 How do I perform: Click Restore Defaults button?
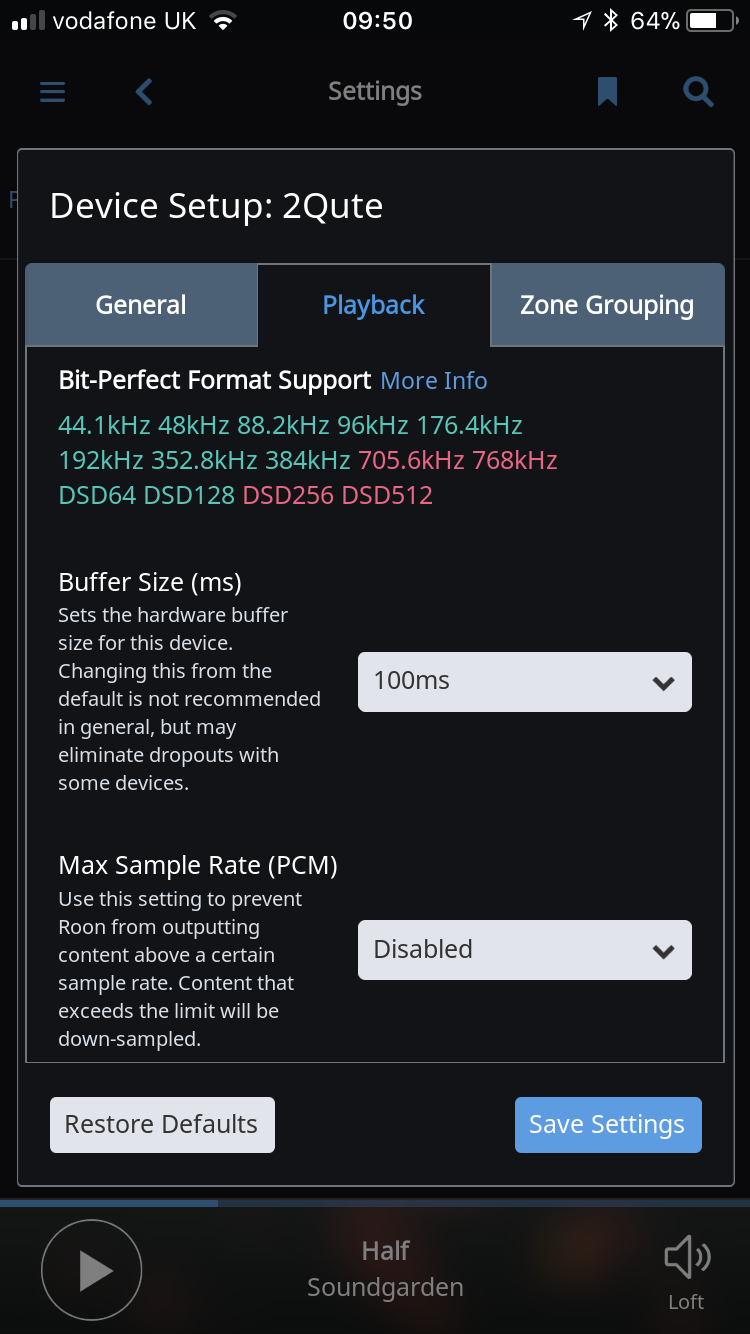coord(162,1125)
